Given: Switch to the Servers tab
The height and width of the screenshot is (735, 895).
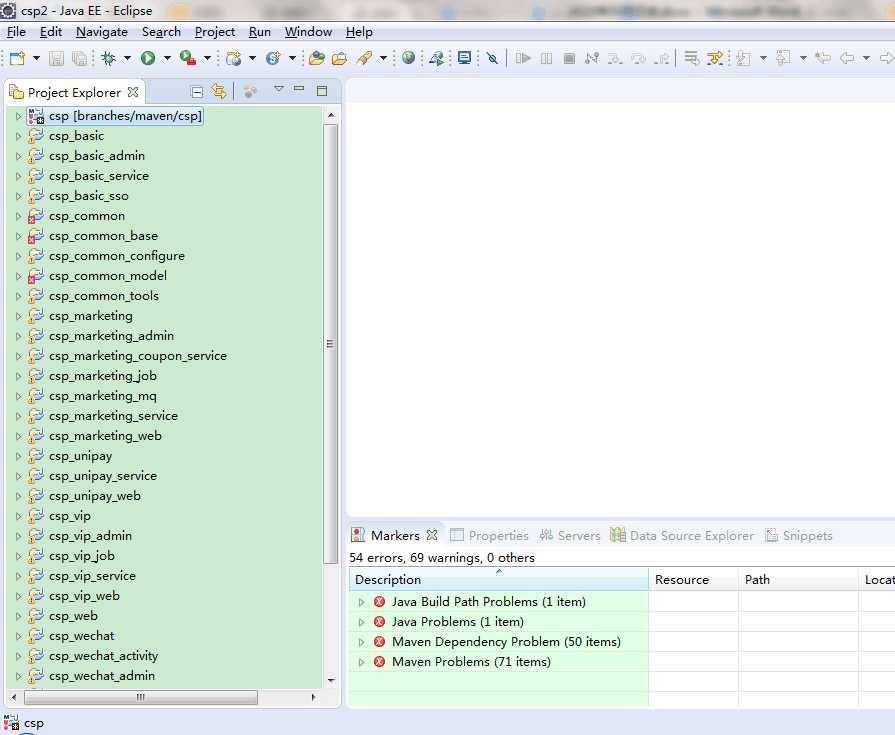Looking at the screenshot, I should [570, 535].
